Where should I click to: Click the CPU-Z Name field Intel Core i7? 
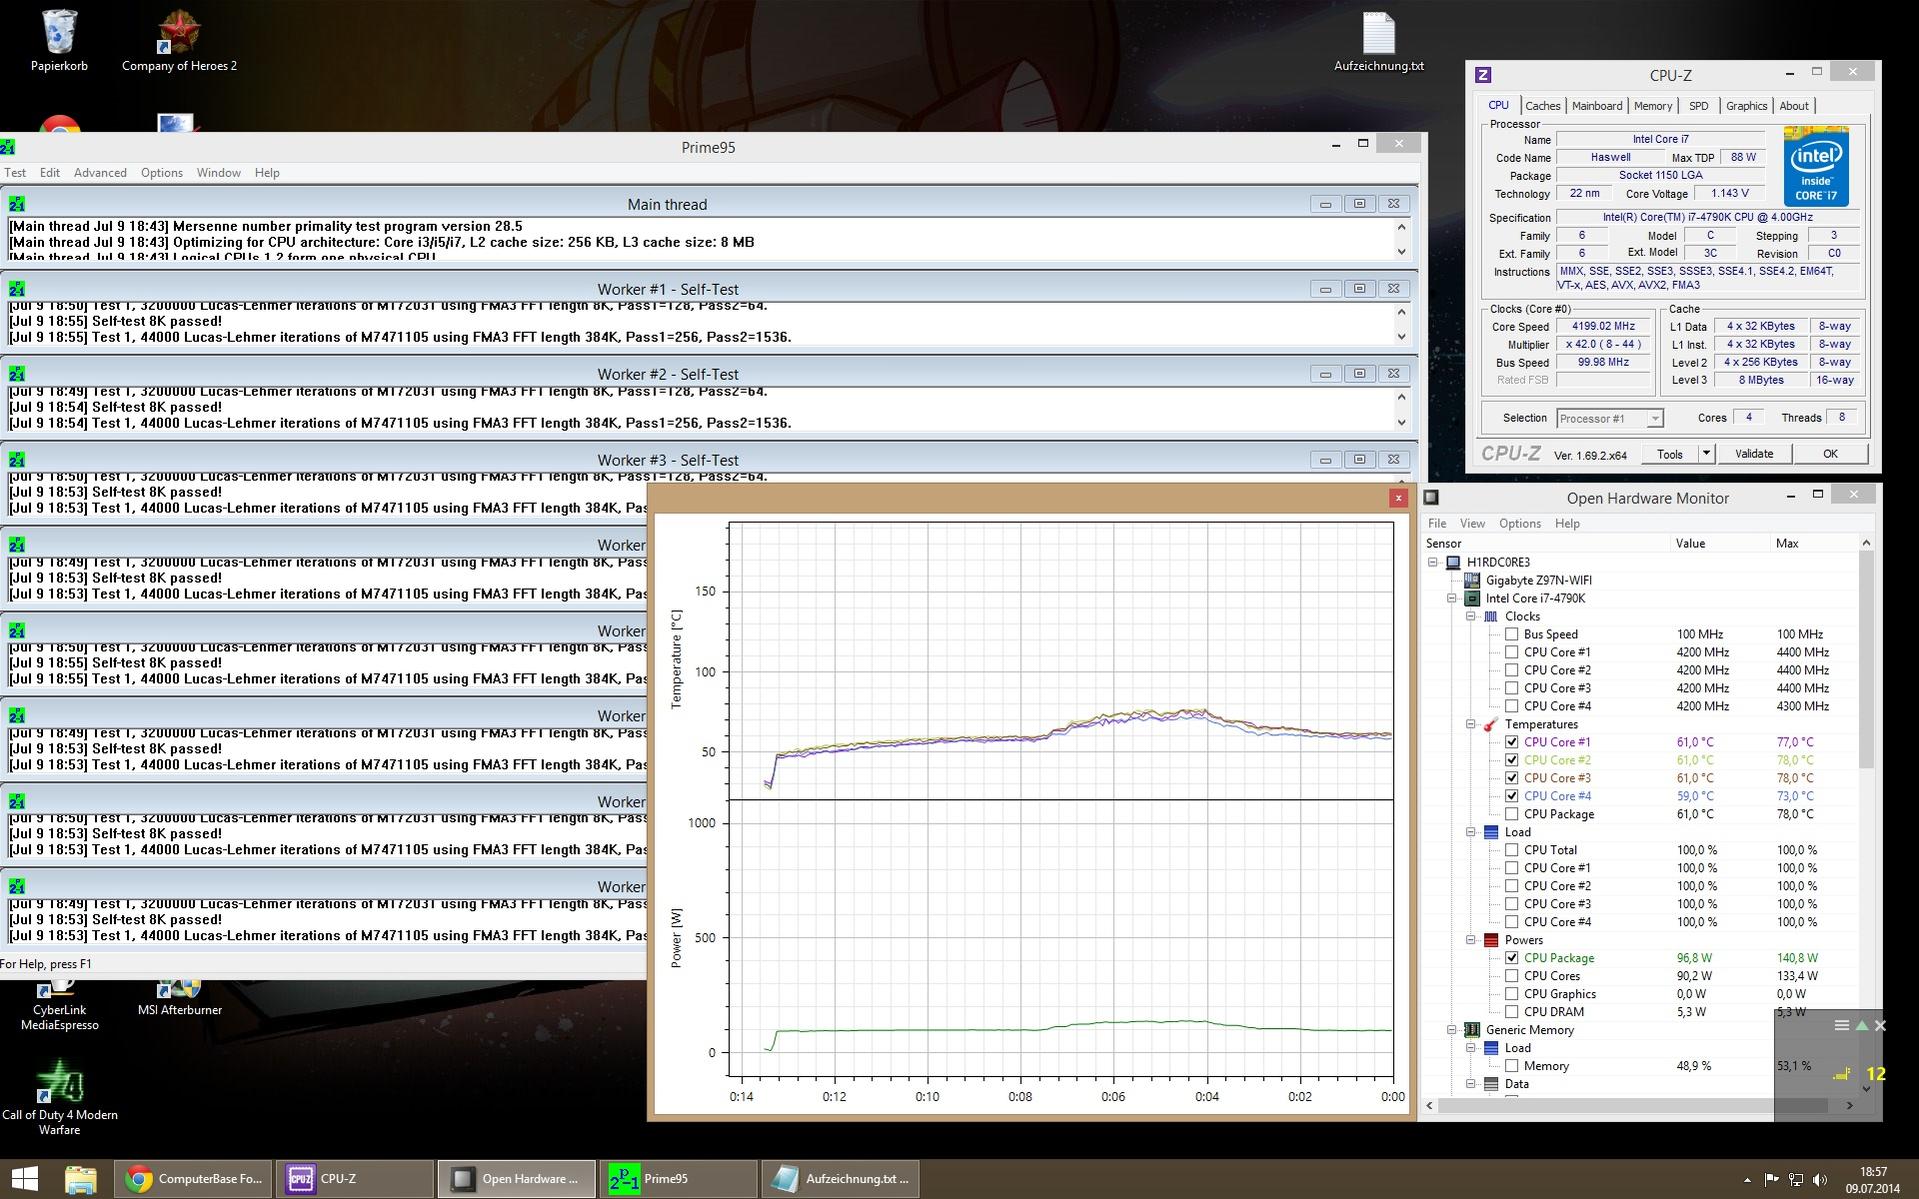click(1660, 139)
